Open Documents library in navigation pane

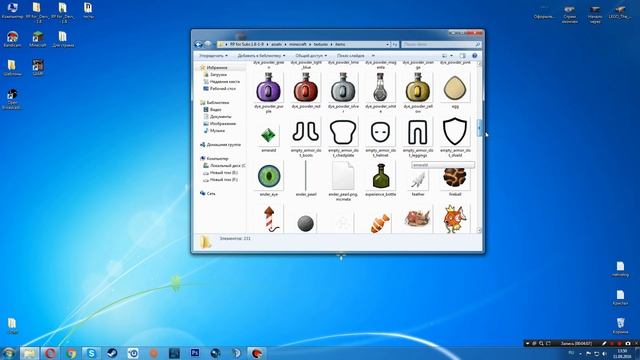[x=221, y=117]
